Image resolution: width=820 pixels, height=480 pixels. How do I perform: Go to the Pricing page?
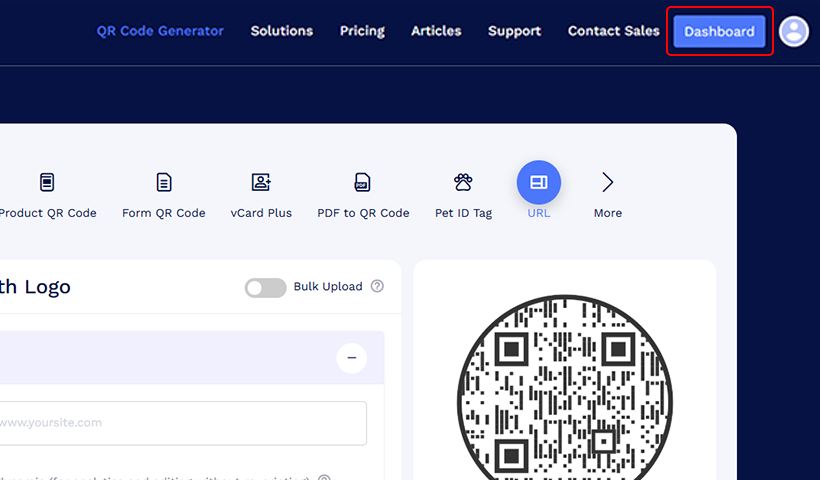362,31
